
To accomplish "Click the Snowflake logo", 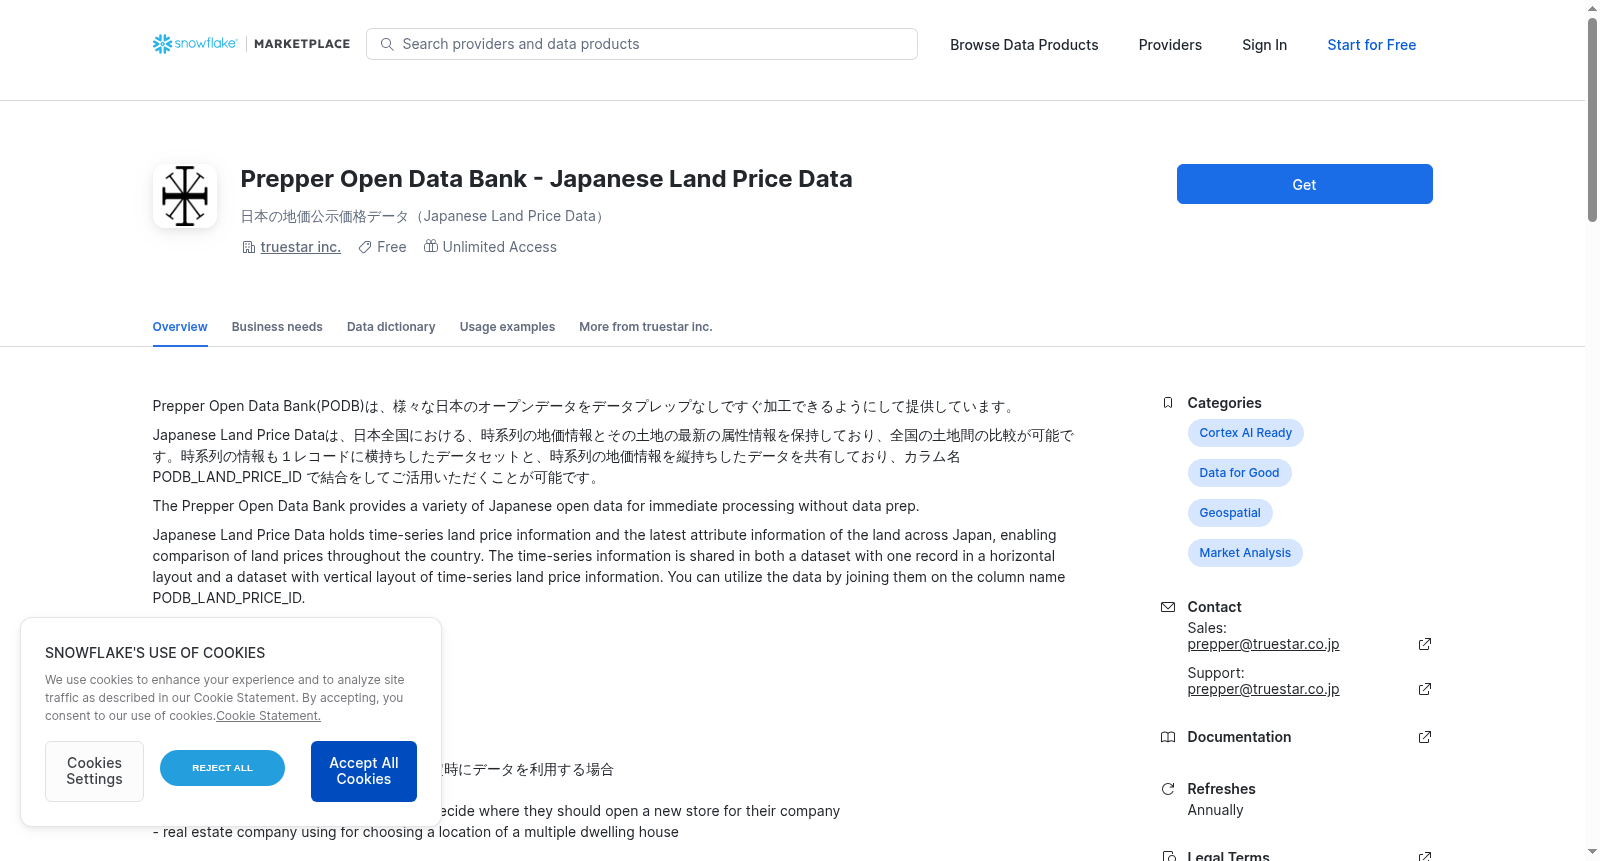I will click(x=195, y=44).
